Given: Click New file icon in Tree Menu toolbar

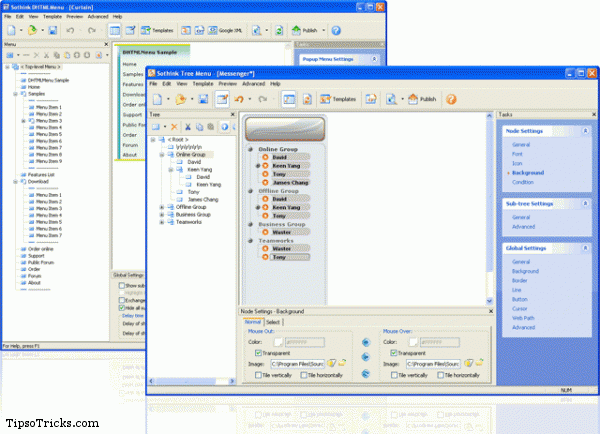Looking at the screenshot, I should (157, 100).
